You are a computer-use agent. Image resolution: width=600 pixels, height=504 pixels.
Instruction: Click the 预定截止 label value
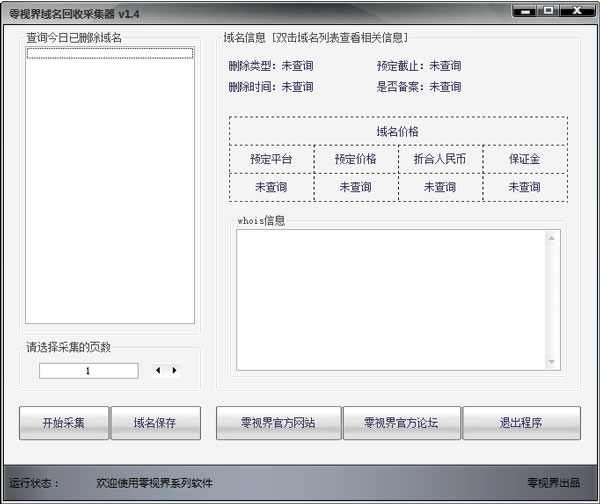click(x=445, y=66)
